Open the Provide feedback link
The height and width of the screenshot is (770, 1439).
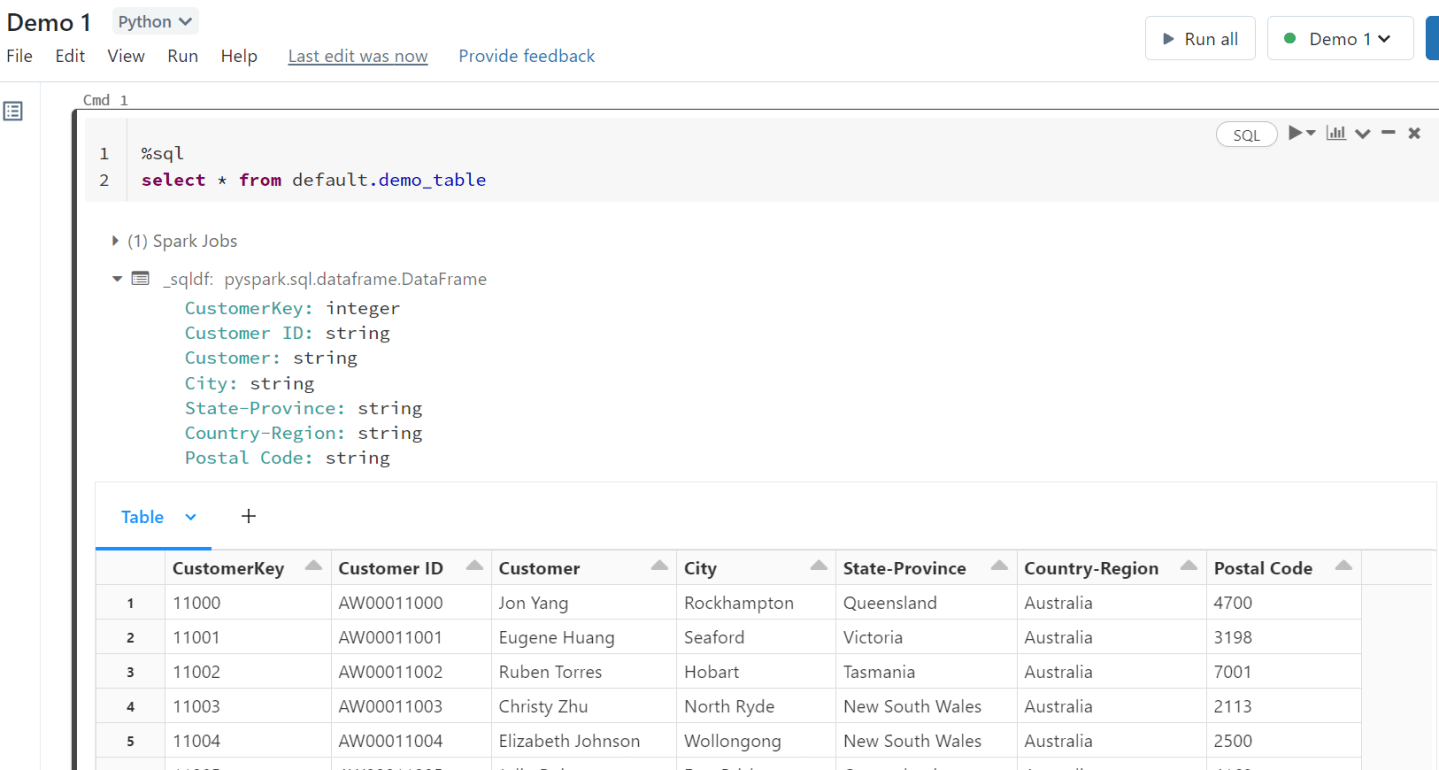526,56
